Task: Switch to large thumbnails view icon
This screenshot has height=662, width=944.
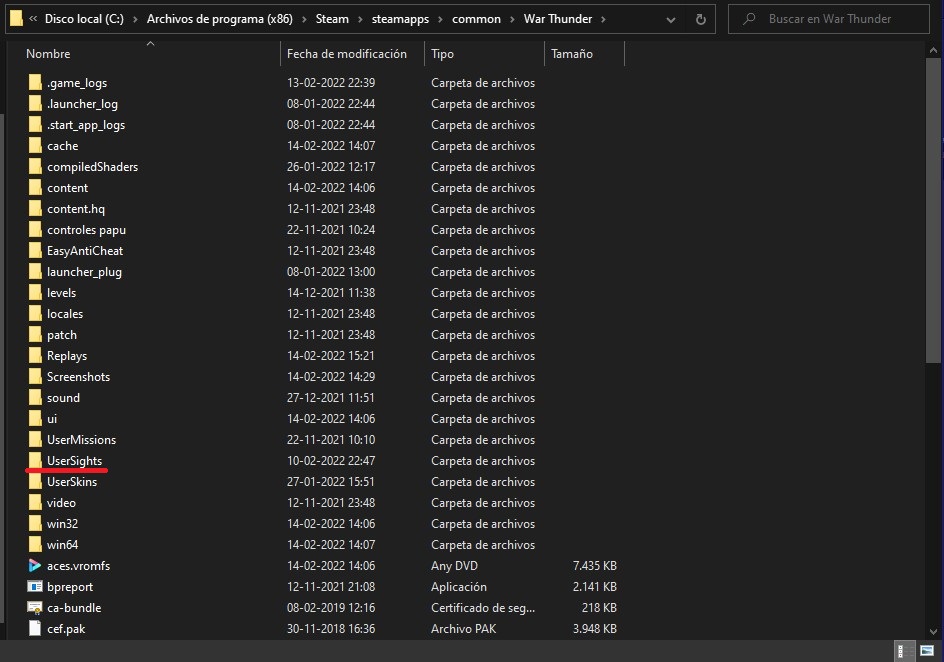Action: (x=927, y=651)
